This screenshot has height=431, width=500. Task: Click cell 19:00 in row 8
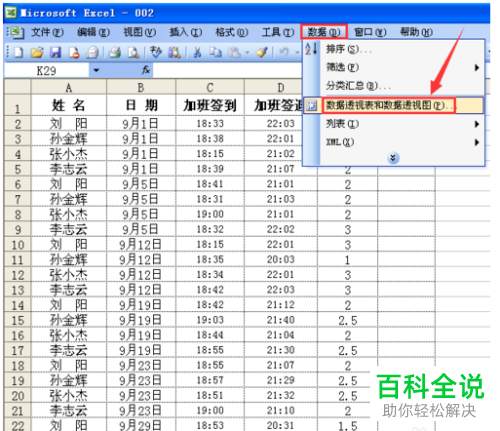pyautogui.click(x=210, y=214)
